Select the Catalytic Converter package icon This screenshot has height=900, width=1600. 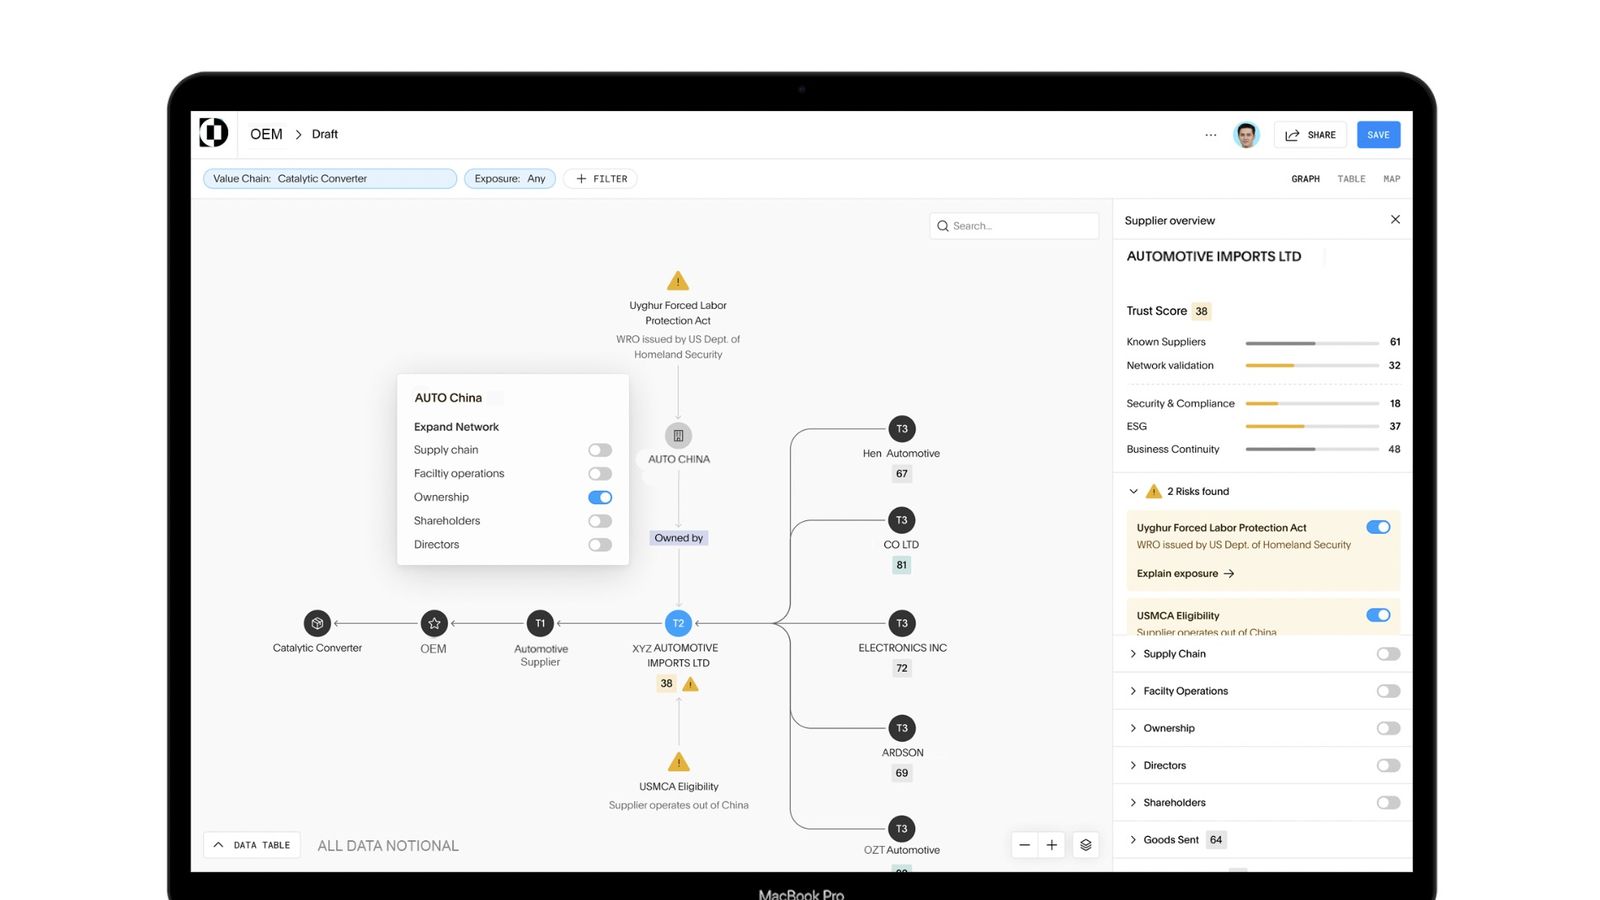pos(317,622)
